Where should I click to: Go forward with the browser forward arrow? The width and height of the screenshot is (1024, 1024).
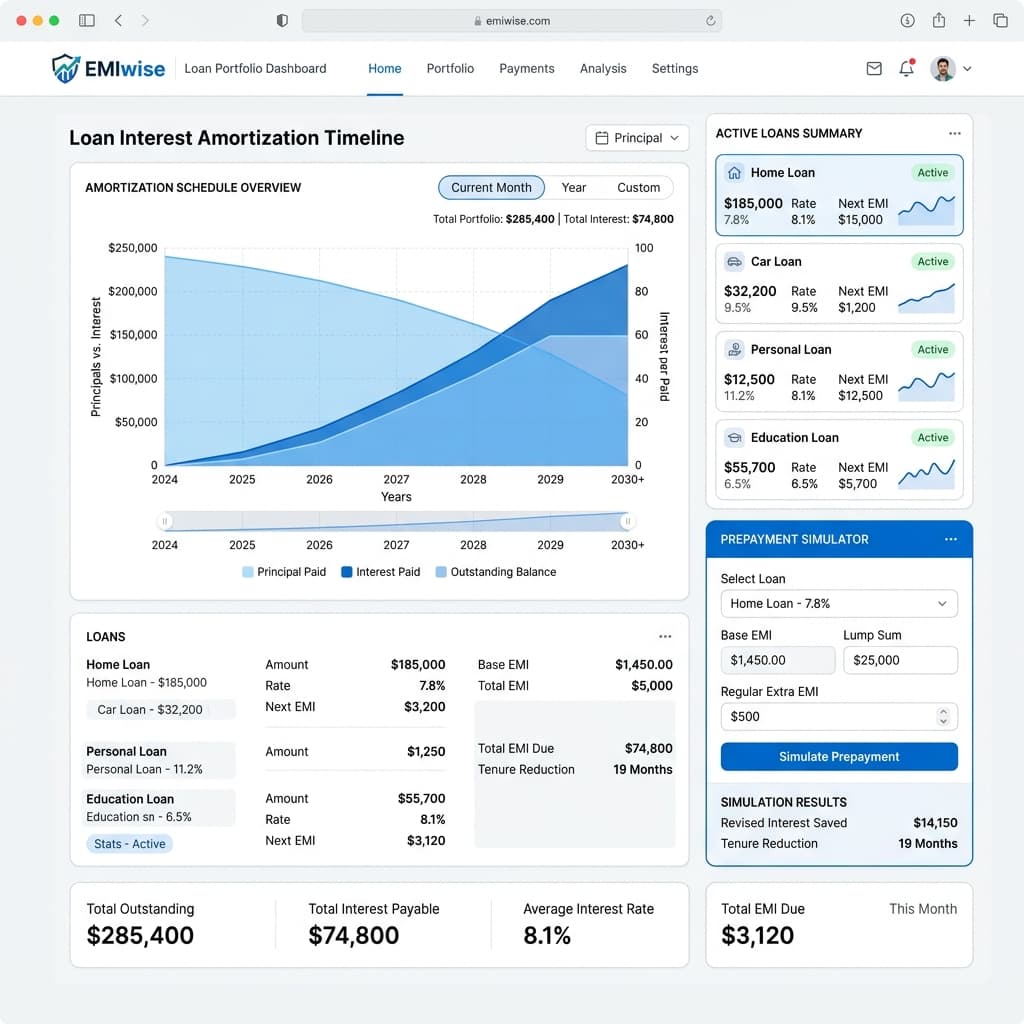(x=145, y=20)
